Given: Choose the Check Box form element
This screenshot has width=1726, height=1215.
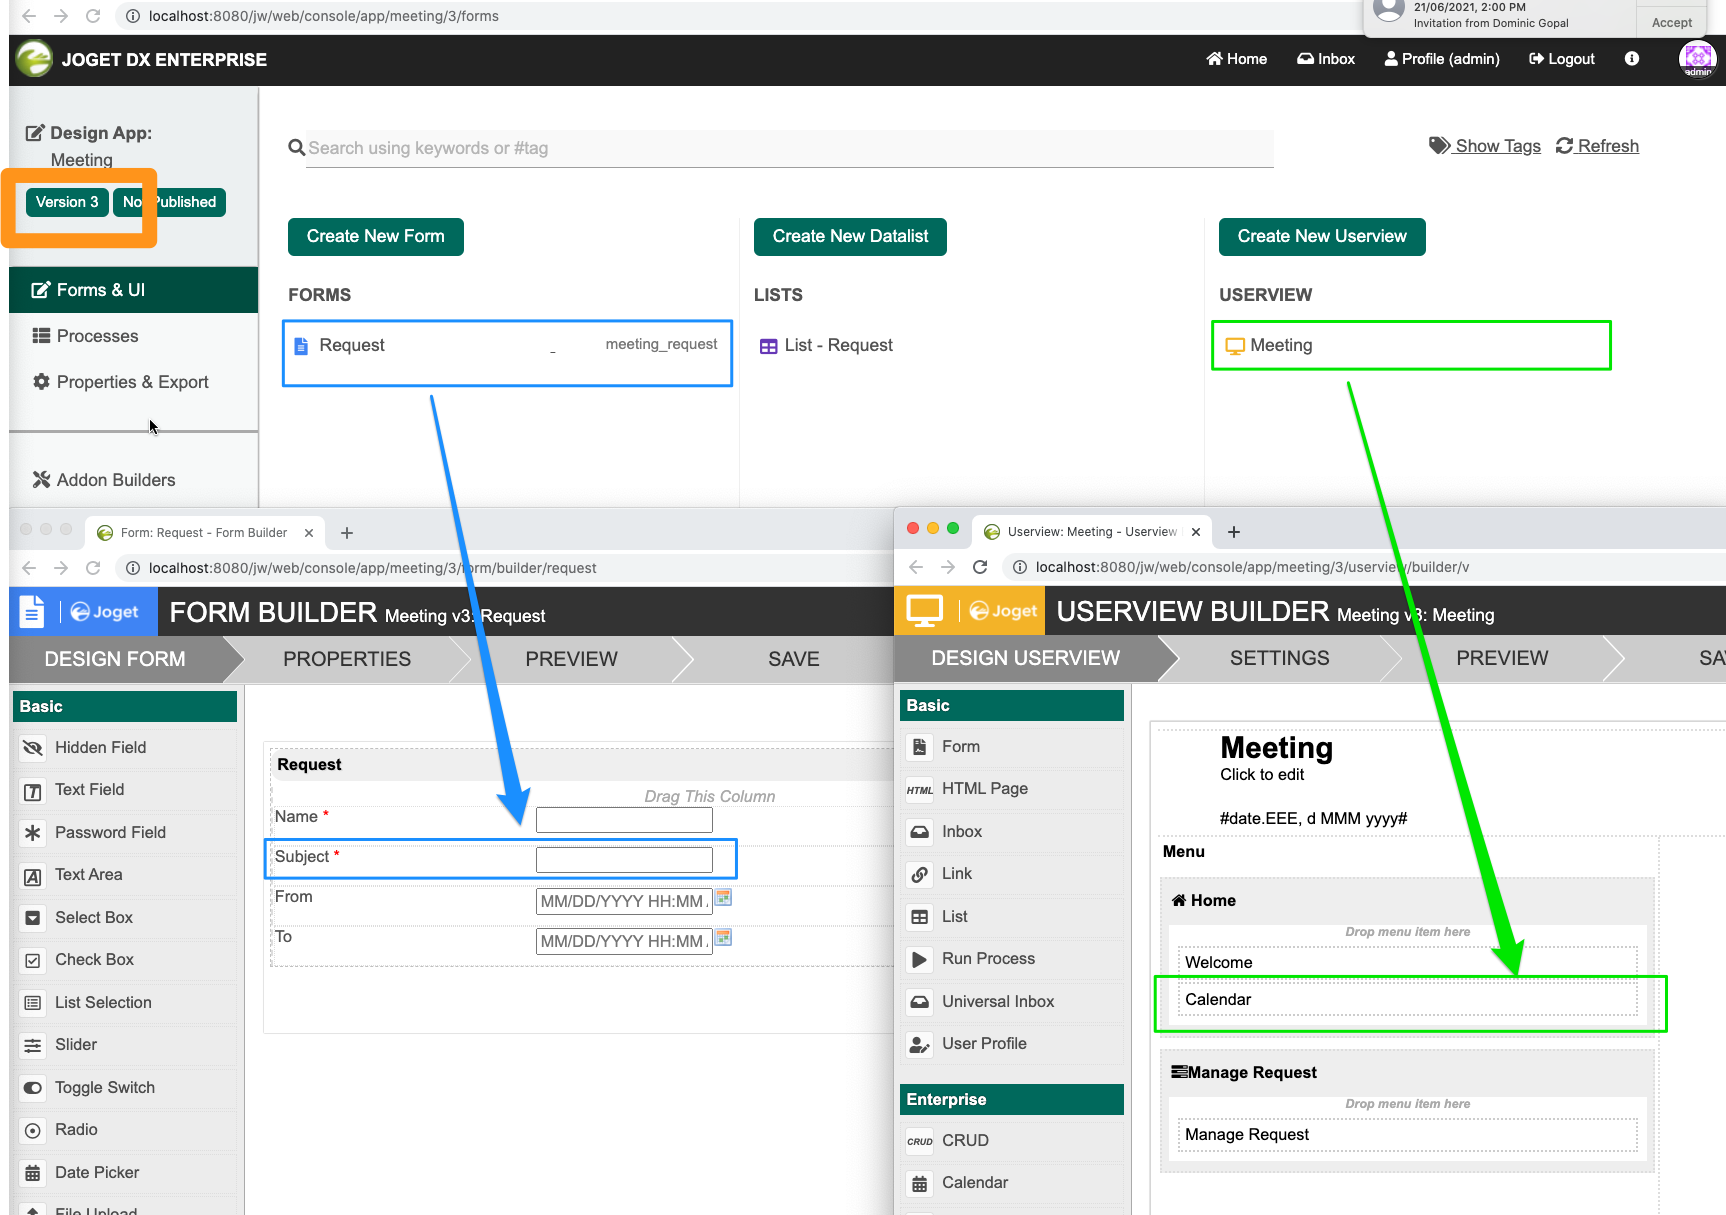Looking at the screenshot, I should click(x=94, y=960).
